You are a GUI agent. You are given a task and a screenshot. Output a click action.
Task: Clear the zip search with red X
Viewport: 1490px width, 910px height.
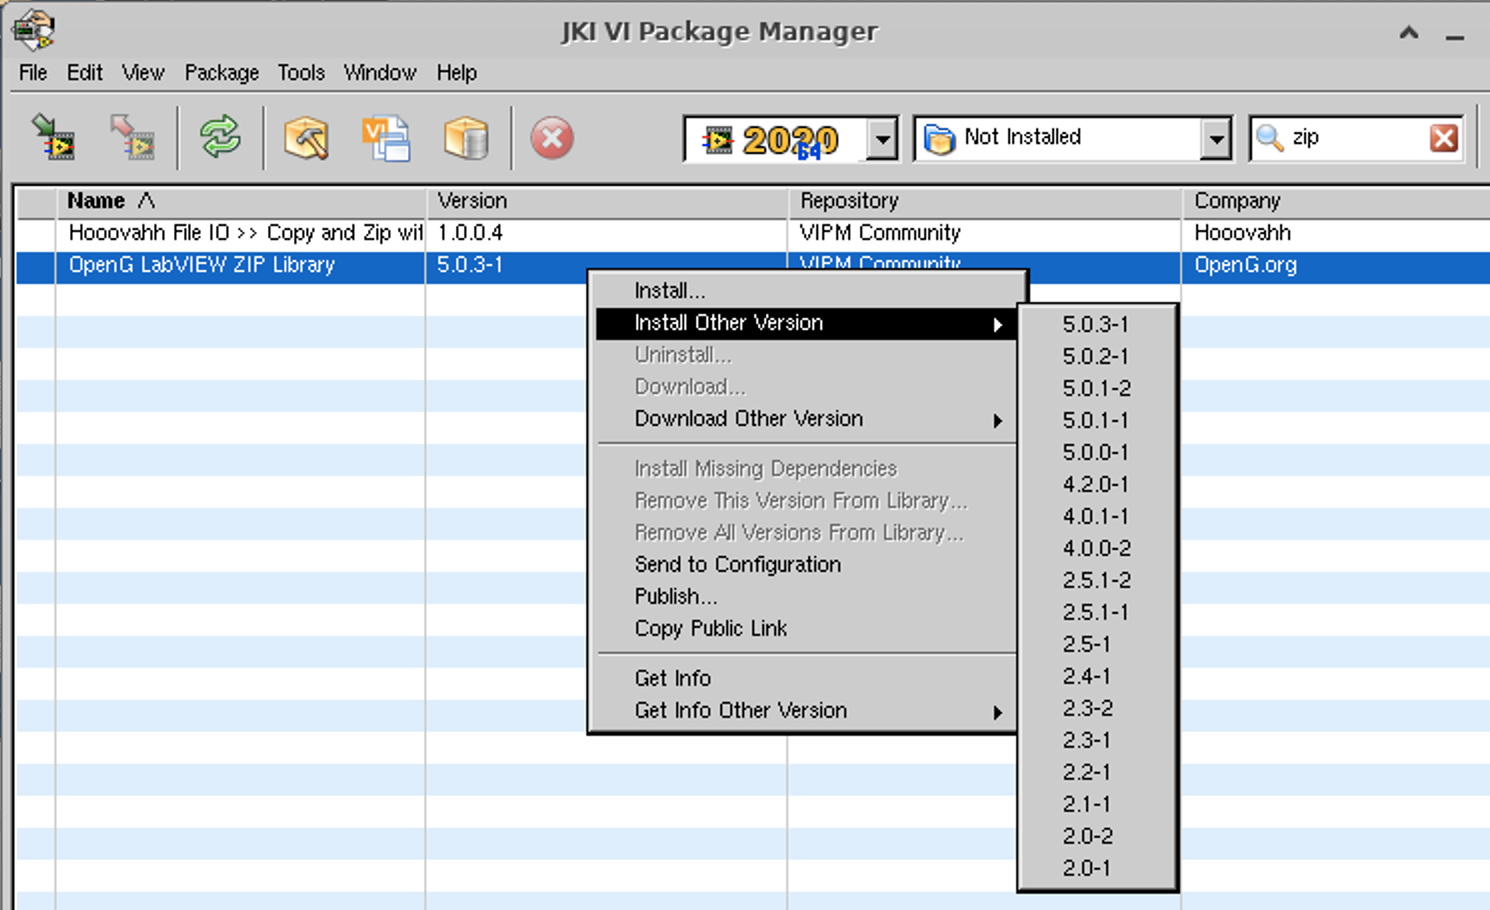pyautogui.click(x=1444, y=137)
